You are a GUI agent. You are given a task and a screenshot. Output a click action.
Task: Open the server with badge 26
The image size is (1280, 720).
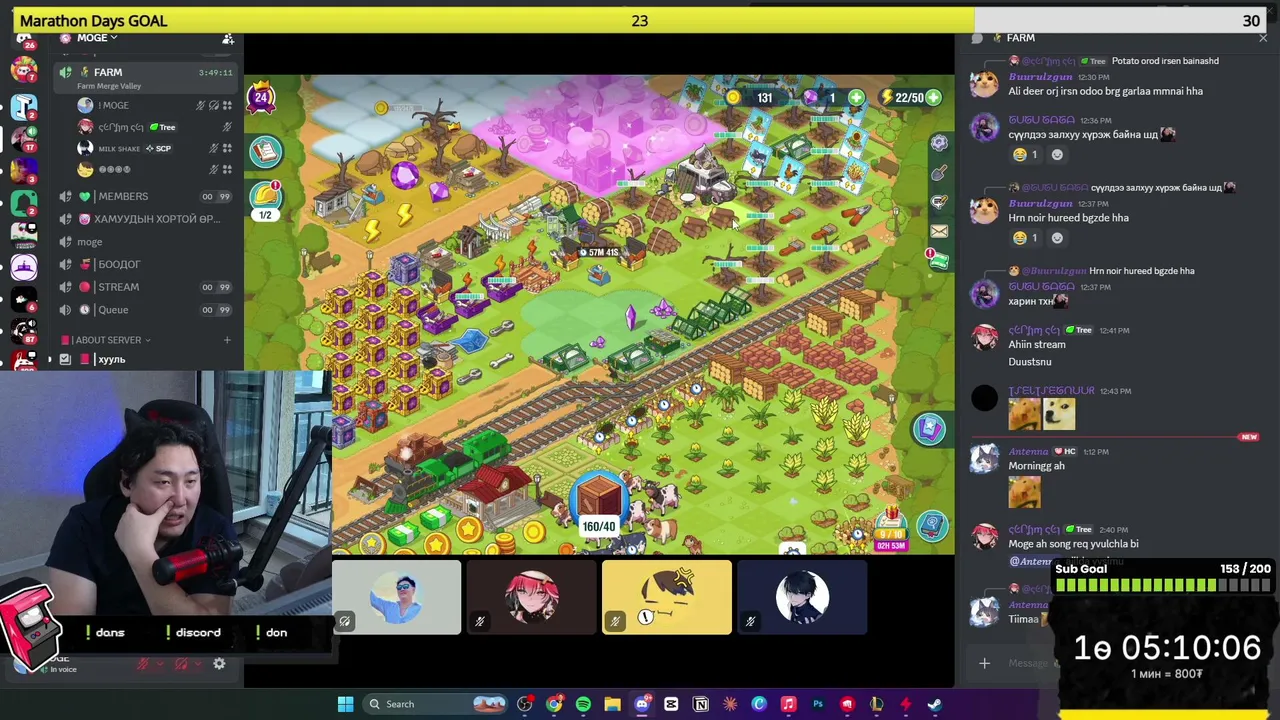click(x=24, y=40)
